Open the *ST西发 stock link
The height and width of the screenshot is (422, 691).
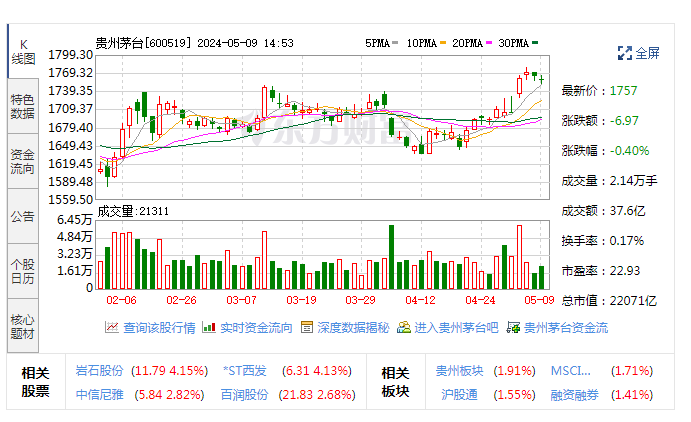coord(245,370)
